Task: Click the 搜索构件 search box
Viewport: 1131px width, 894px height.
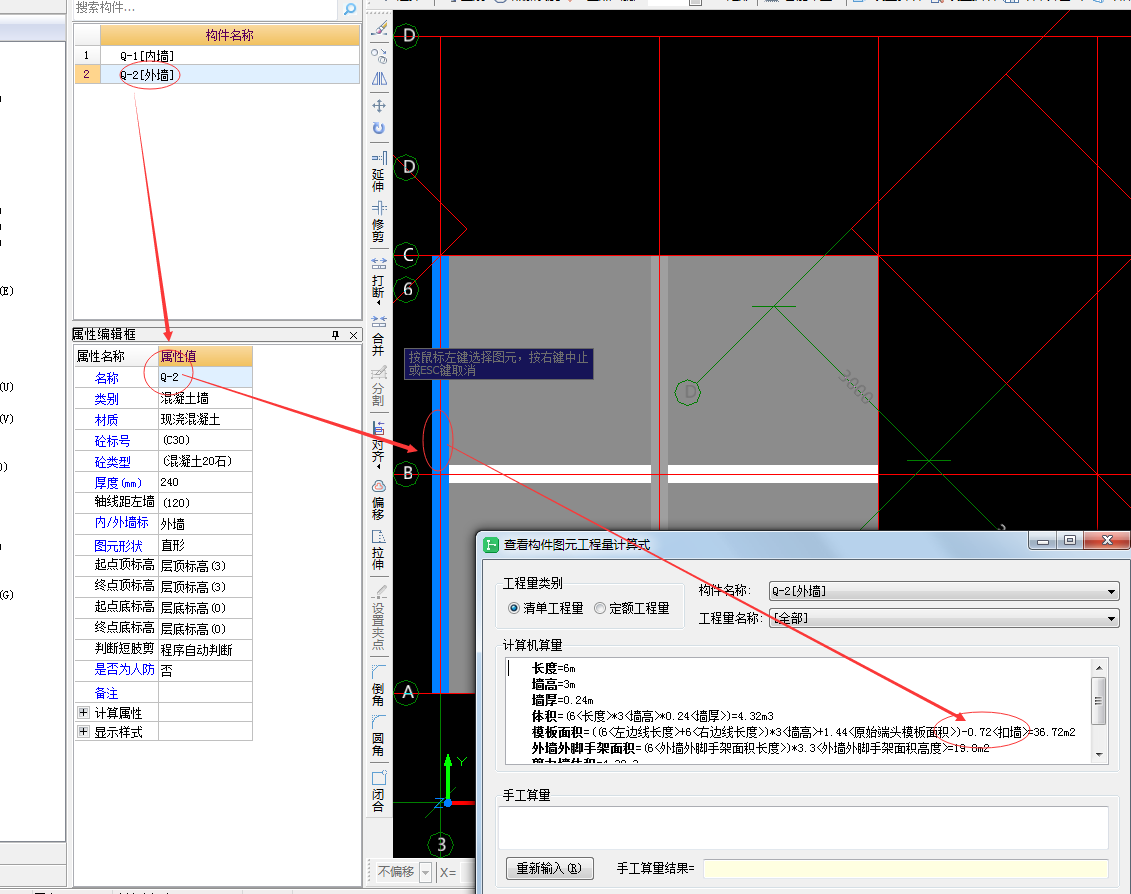Action: pyautogui.click(x=206, y=9)
